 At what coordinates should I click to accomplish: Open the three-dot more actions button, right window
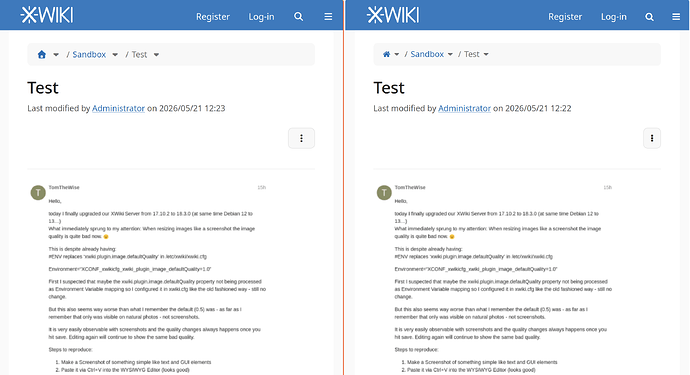[x=652, y=138]
